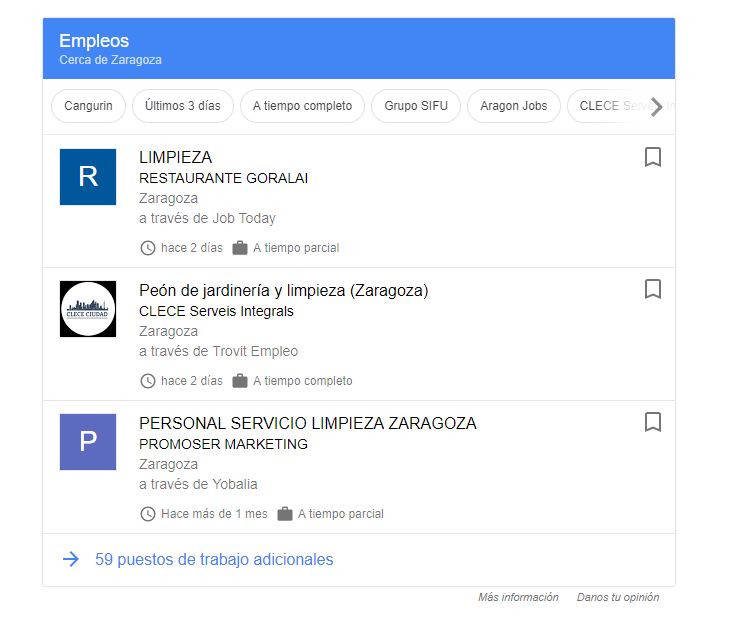Viewport: 742px width, 617px height.
Task: Select the Aragon Jobs filter chip
Action: pos(513,106)
